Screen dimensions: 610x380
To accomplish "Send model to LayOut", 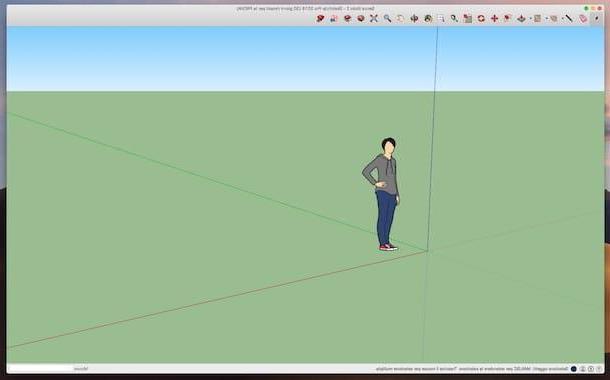I will point(334,18).
